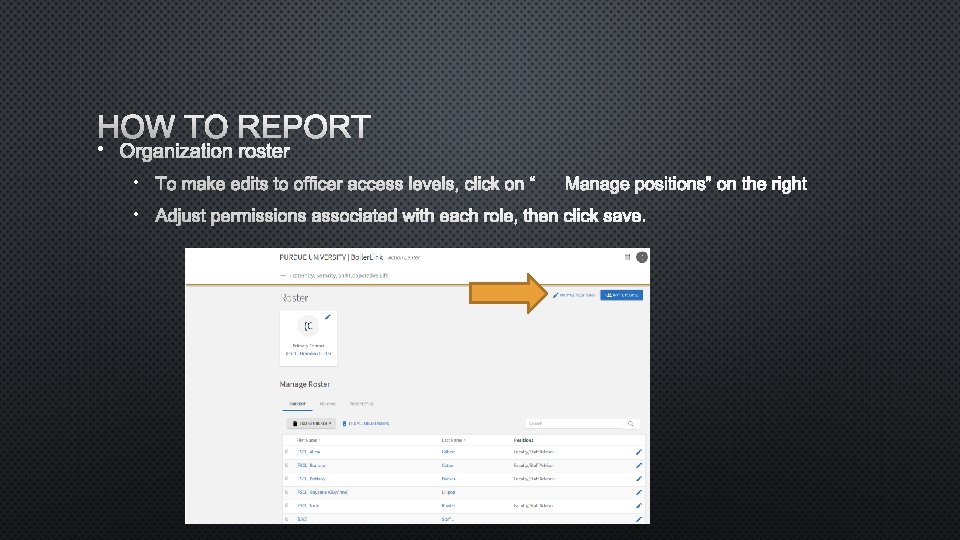Click the blue Invite People button
This screenshot has height=540, width=960.
[x=621, y=295]
